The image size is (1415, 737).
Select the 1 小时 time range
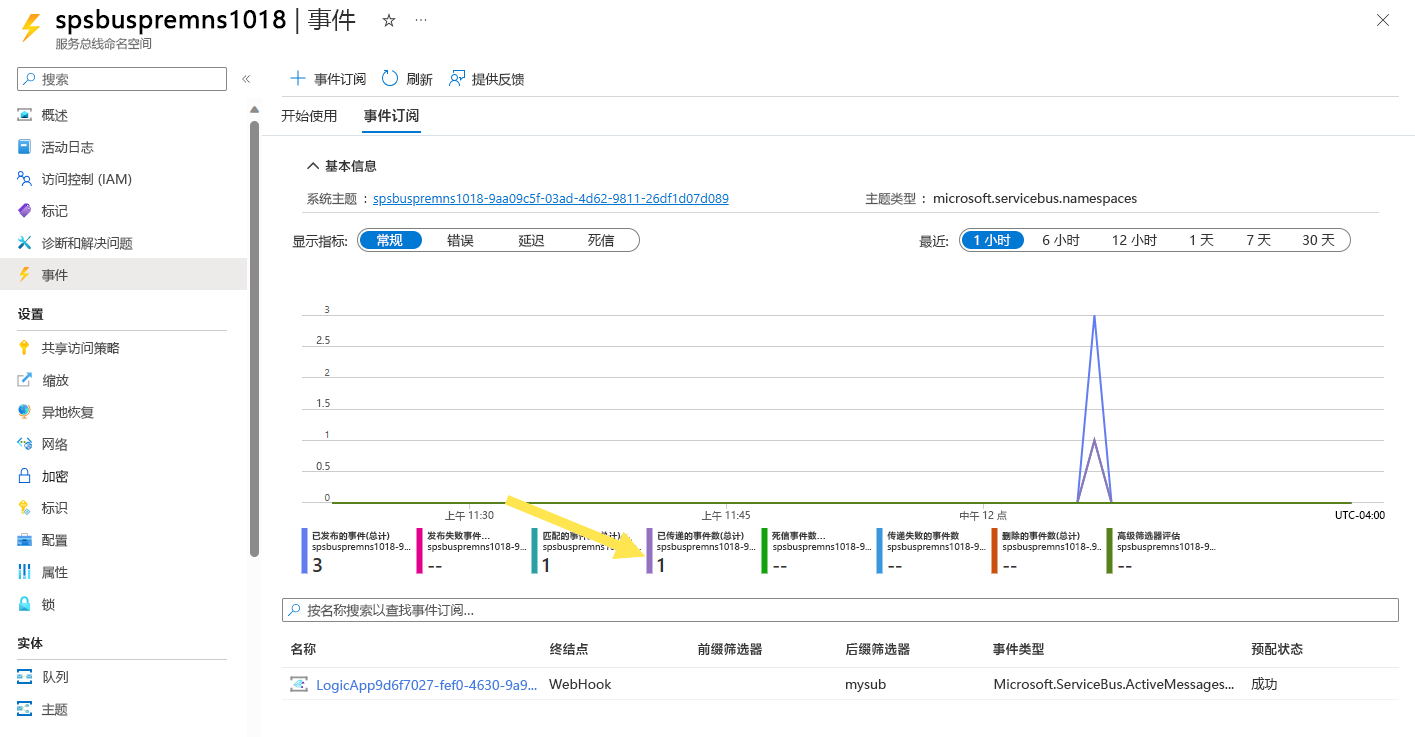[x=992, y=240]
